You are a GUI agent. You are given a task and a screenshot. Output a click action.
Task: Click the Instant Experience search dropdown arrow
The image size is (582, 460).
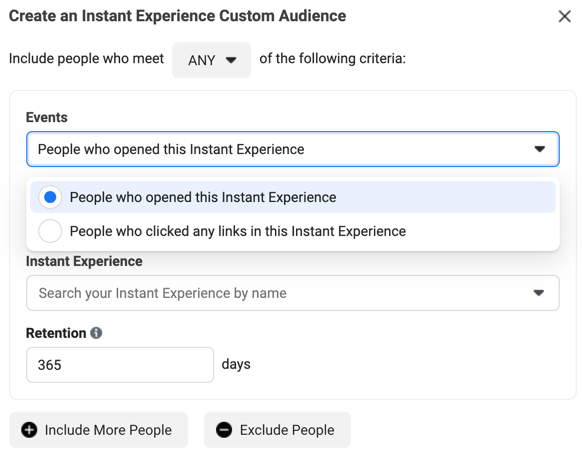click(x=539, y=293)
